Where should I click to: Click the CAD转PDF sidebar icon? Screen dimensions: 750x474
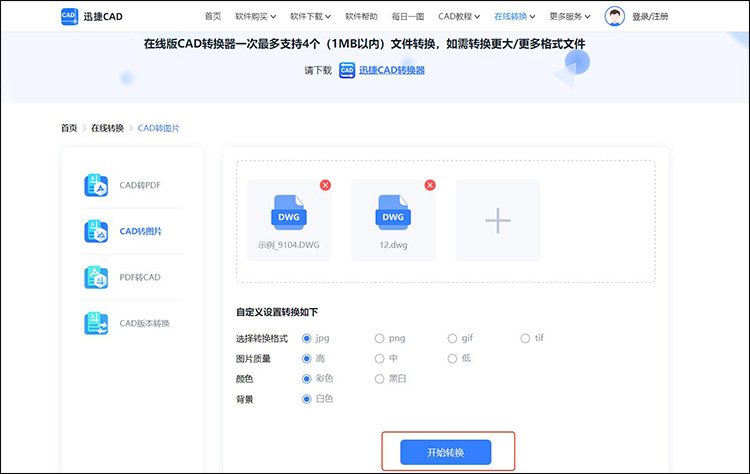tap(96, 185)
